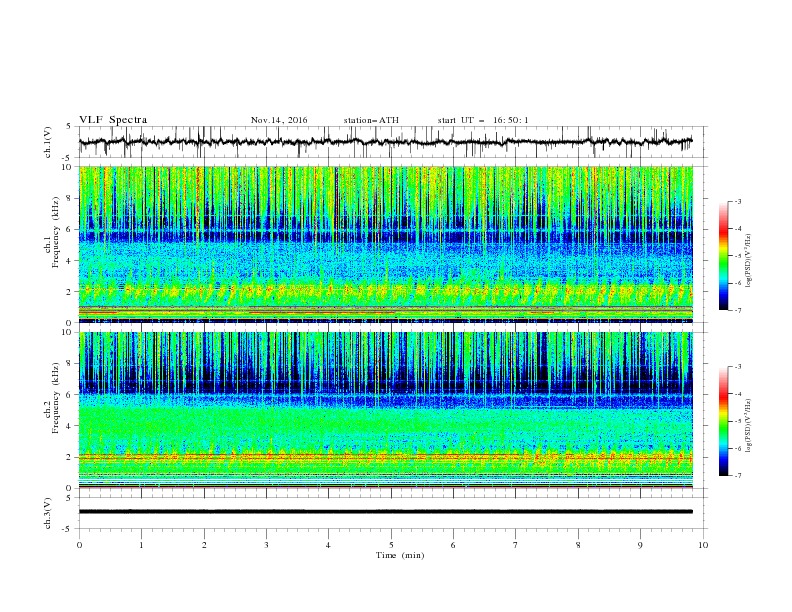Viewport: 792px width, 612px height.
Task: Click the time axis tick label "4"
Action: tap(329, 545)
